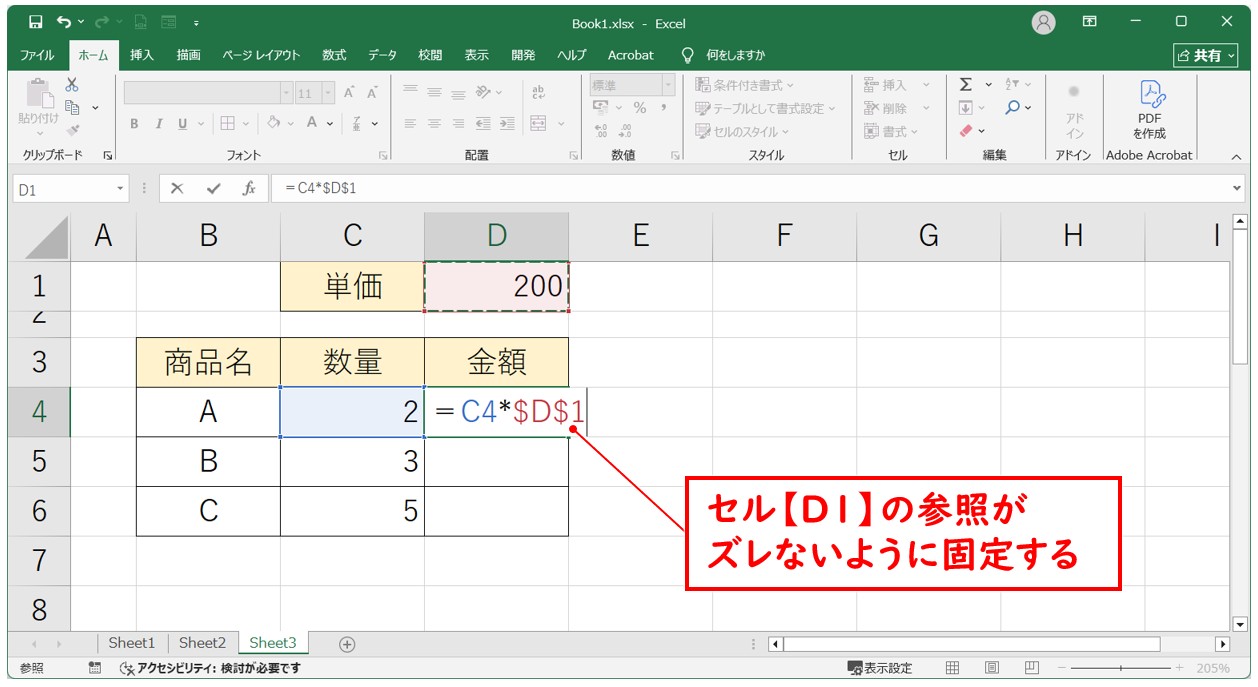Viewport: 1258px width, 687px height.
Task: Click the Undo icon at top left
Action: [x=63, y=23]
